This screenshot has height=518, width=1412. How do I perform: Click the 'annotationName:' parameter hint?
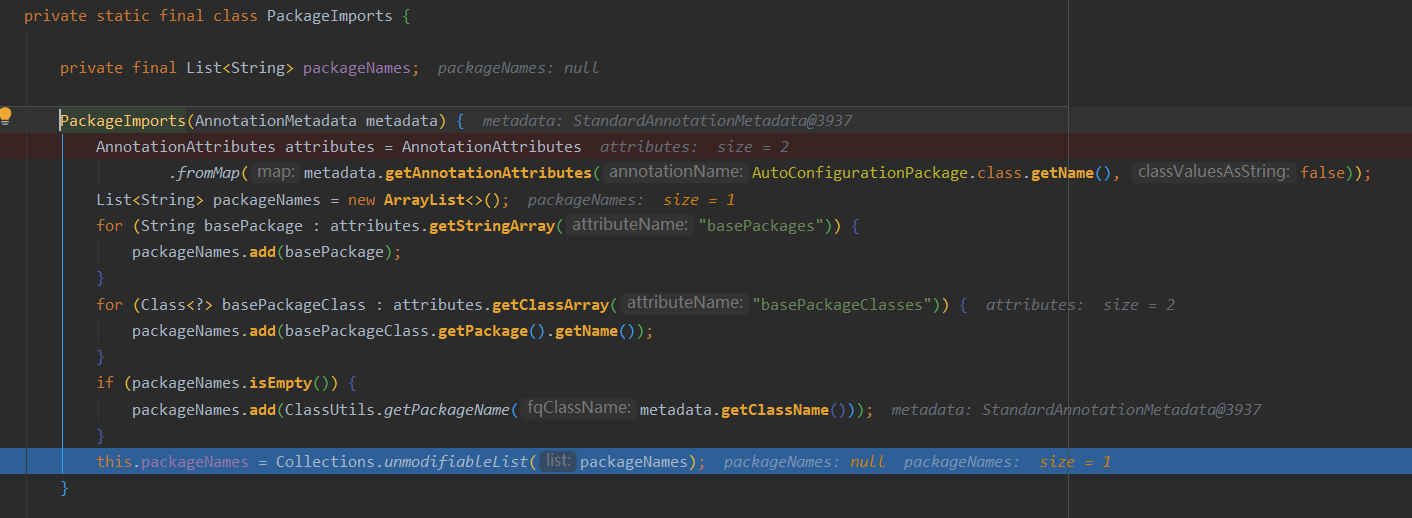[675, 173]
